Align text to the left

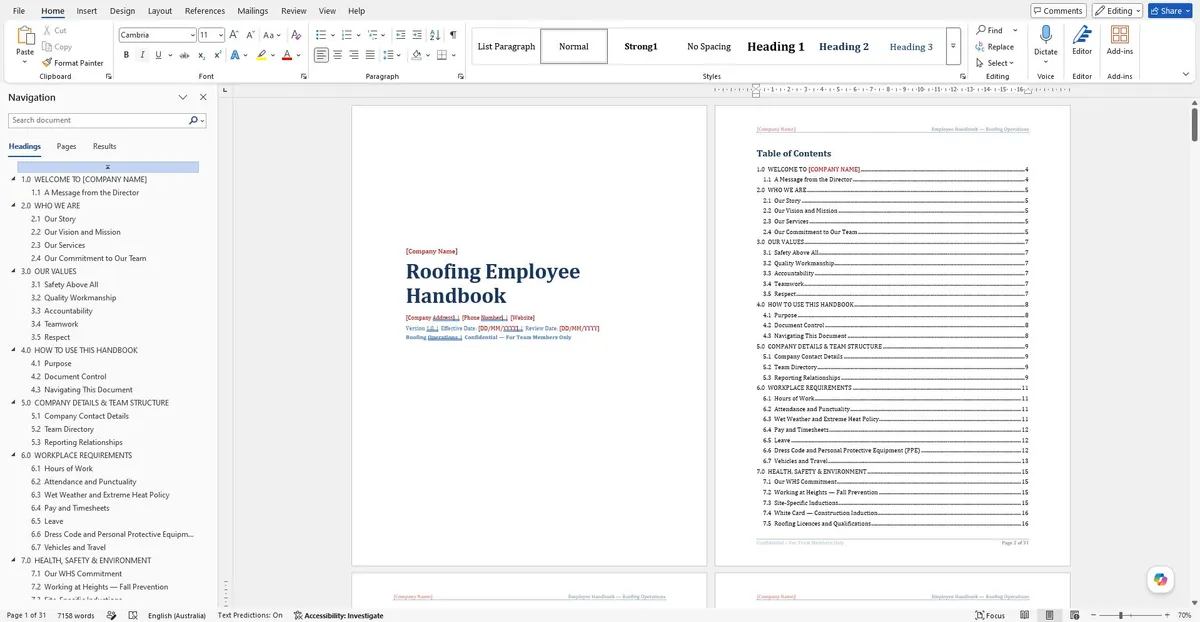[x=321, y=55]
